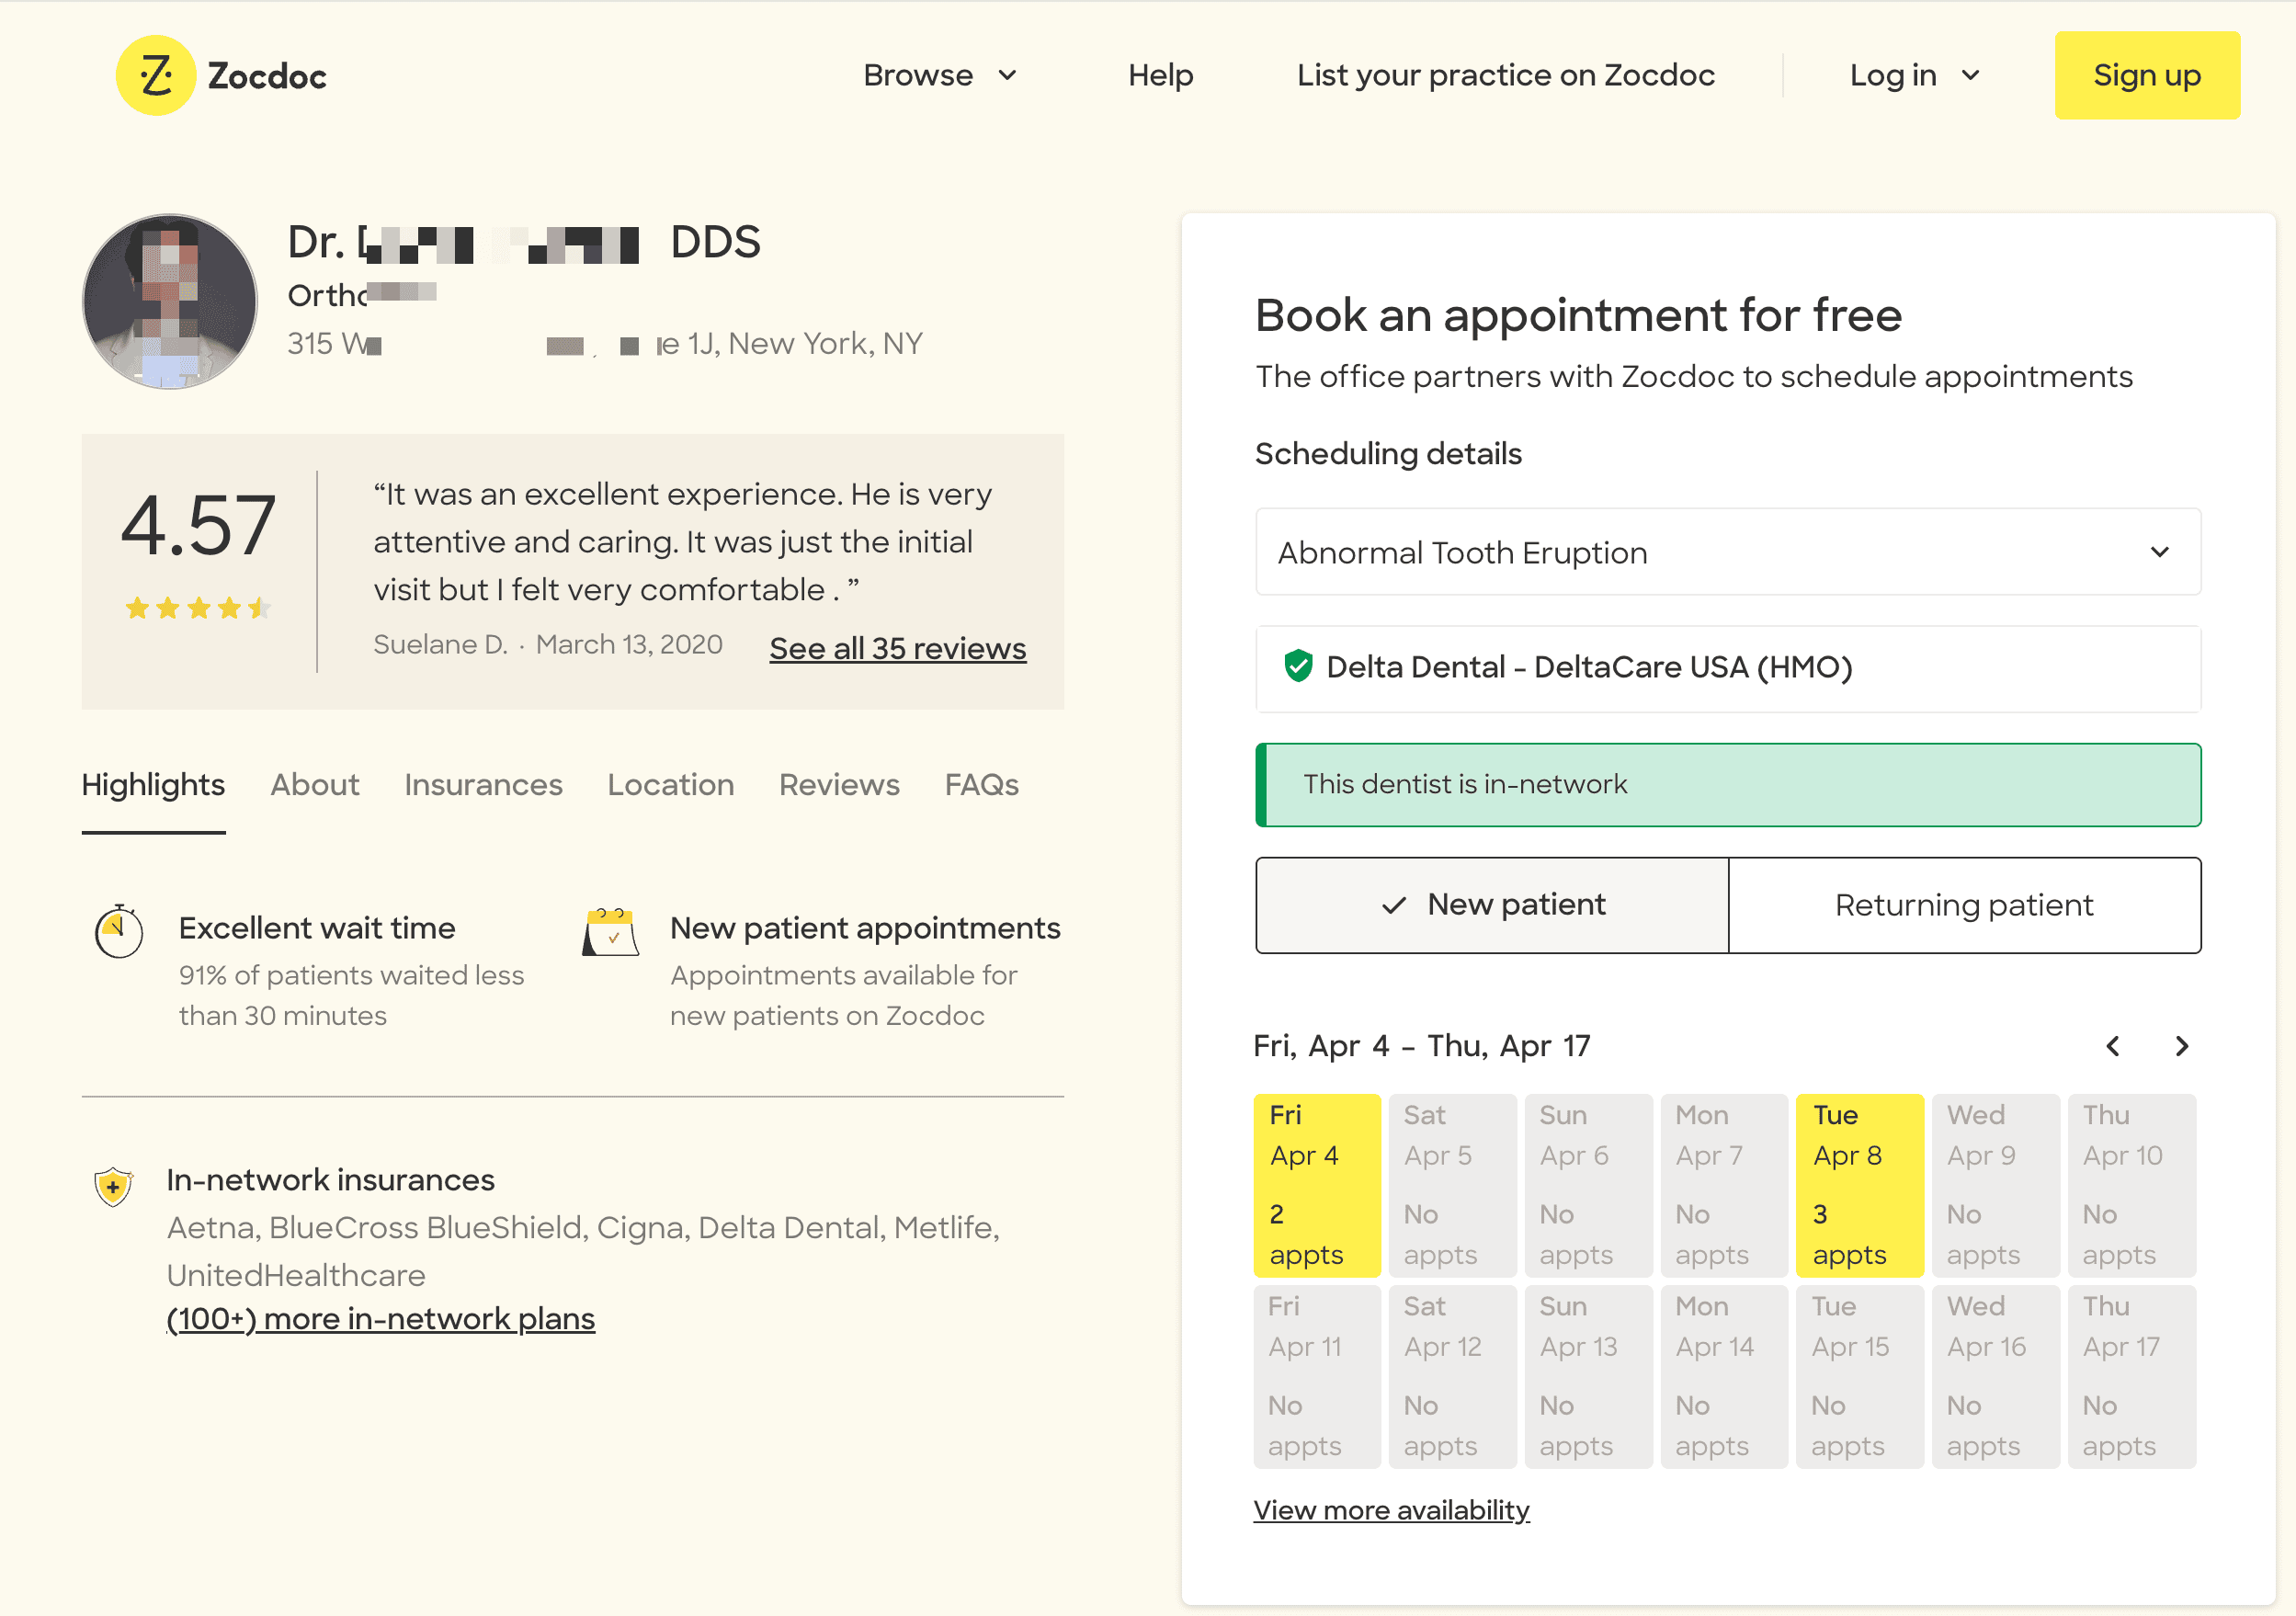Image resolution: width=2296 pixels, height=1616 pixels.
Task: Click the green verified shield icon
Action: (x=1297, y=665)
